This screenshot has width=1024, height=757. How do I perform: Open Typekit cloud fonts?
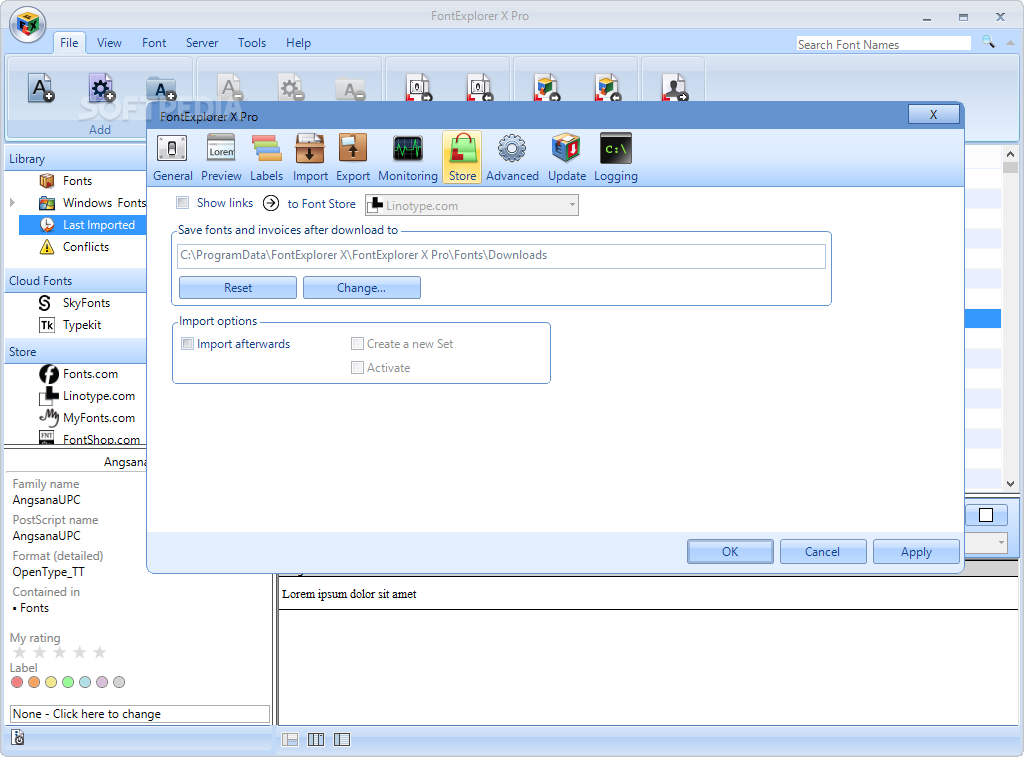(x=82, y=325)
